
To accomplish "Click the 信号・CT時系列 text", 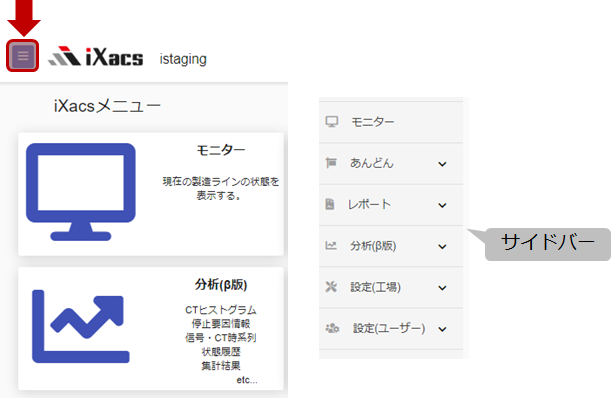I will point(221,338).
